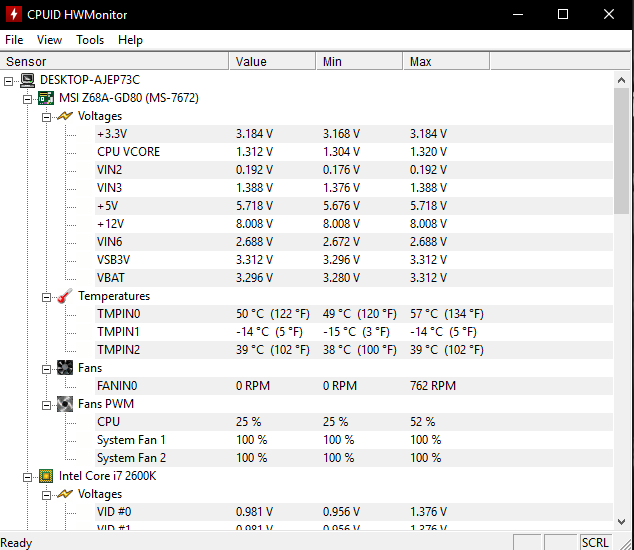The width and height of the screenshot is (634, 550).
Task: Minimize the HWMonitor window
Action: (x=518, y=15)
